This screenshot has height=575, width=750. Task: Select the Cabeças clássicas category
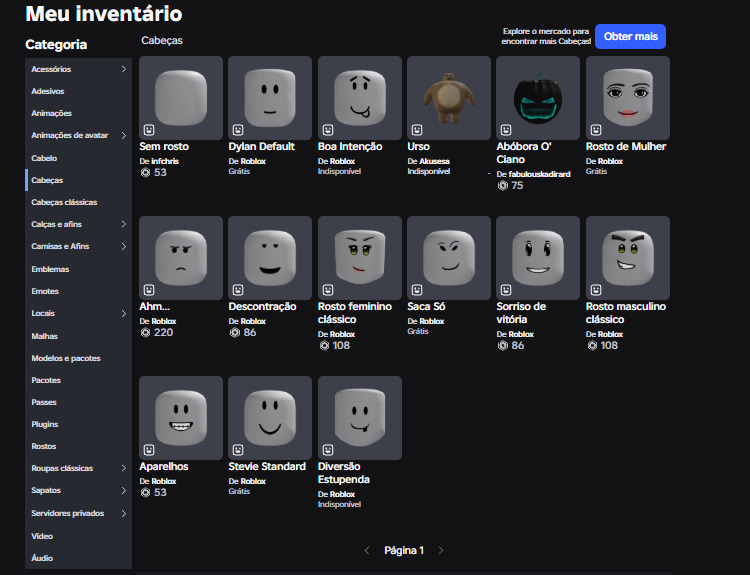pyautogui.click(x=64, y=202)
